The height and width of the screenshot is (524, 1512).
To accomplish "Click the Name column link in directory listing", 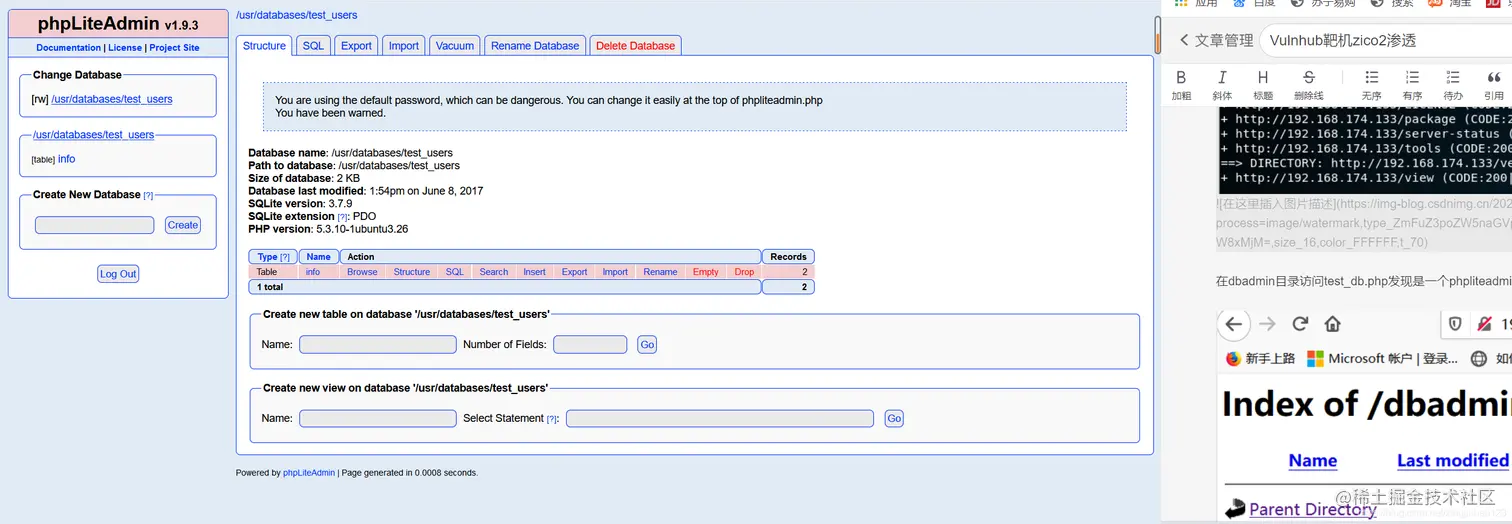I will pyautogui.click(x=1313, y=460).
